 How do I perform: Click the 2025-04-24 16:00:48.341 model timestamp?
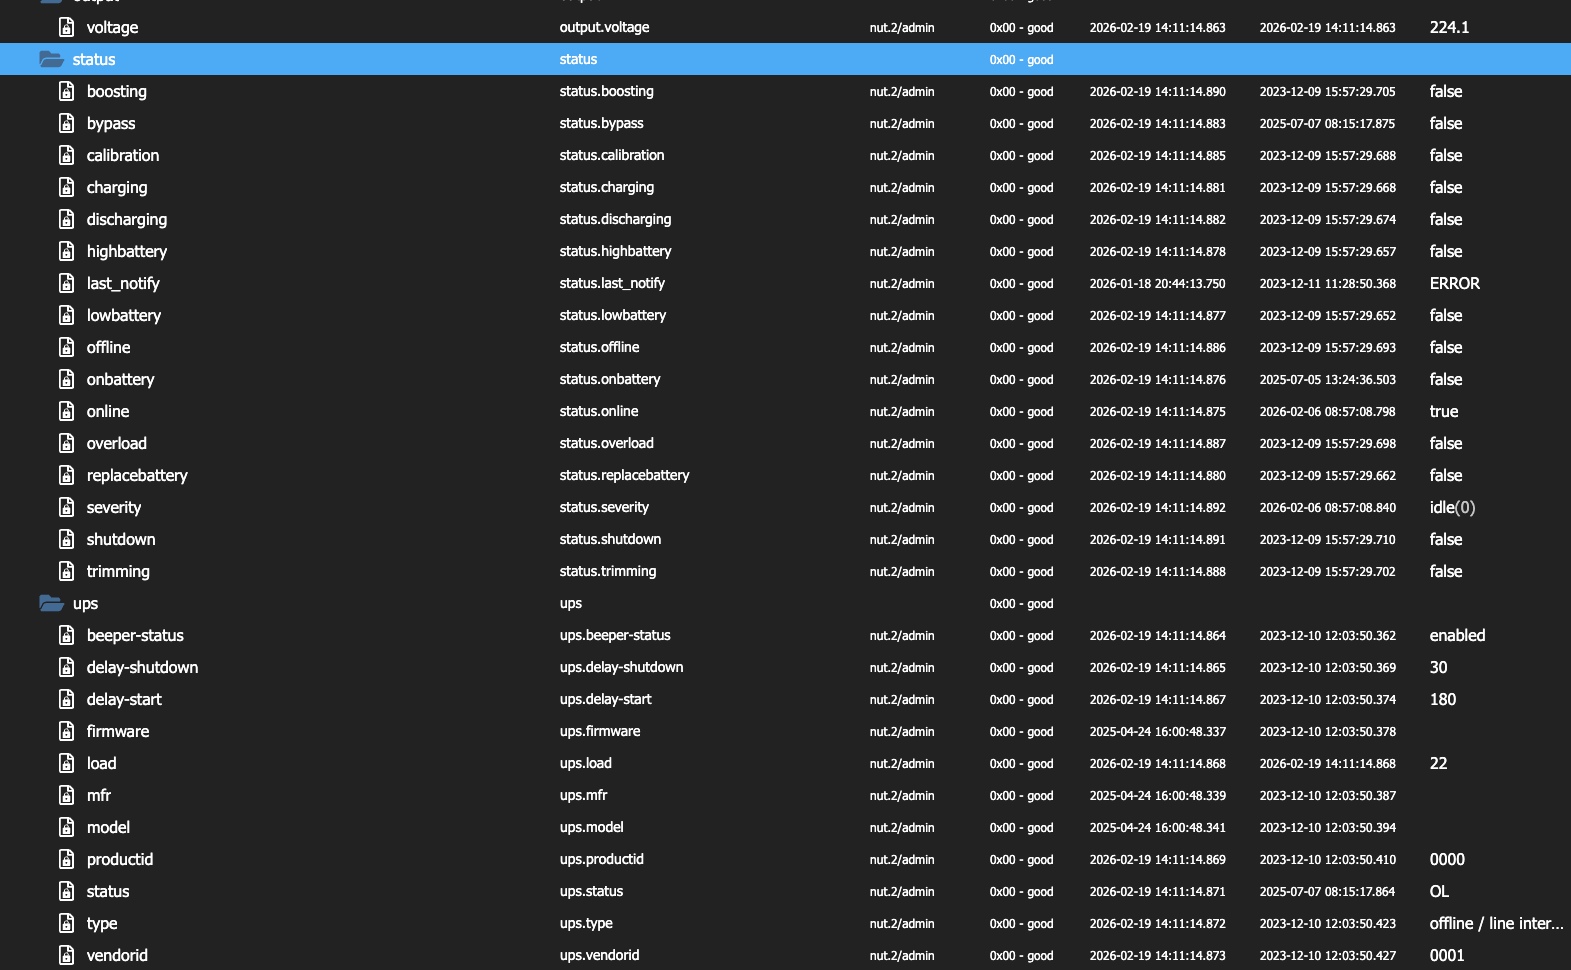[x=1157, y=827]
